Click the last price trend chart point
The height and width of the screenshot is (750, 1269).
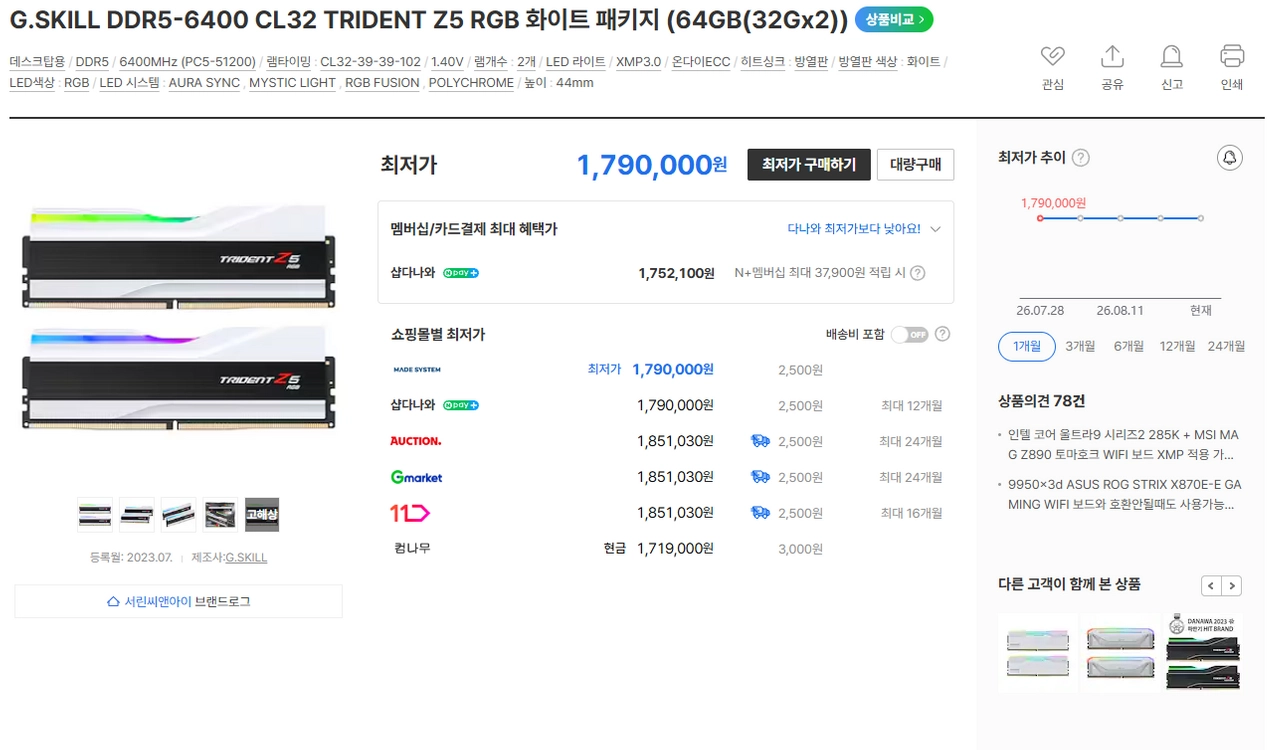point(1200,218)
